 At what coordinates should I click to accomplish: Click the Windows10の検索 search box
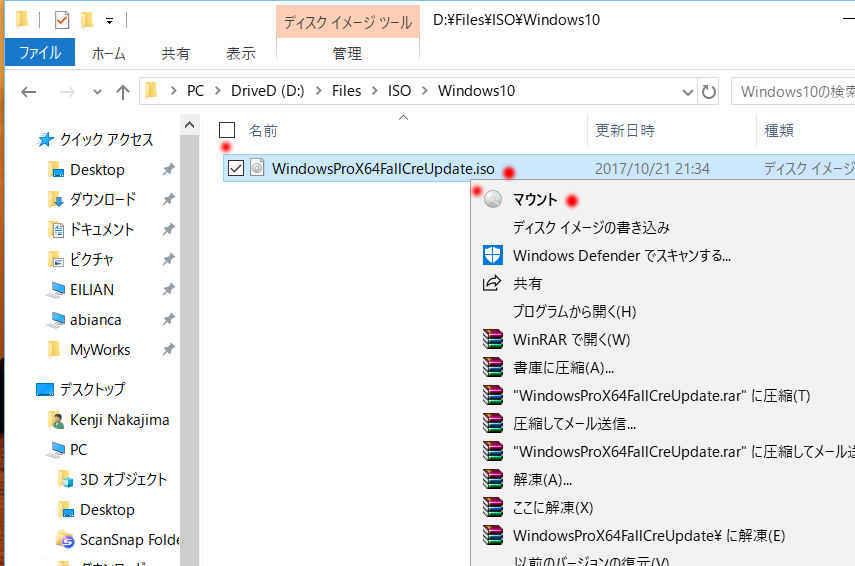[x=793, y=92]
